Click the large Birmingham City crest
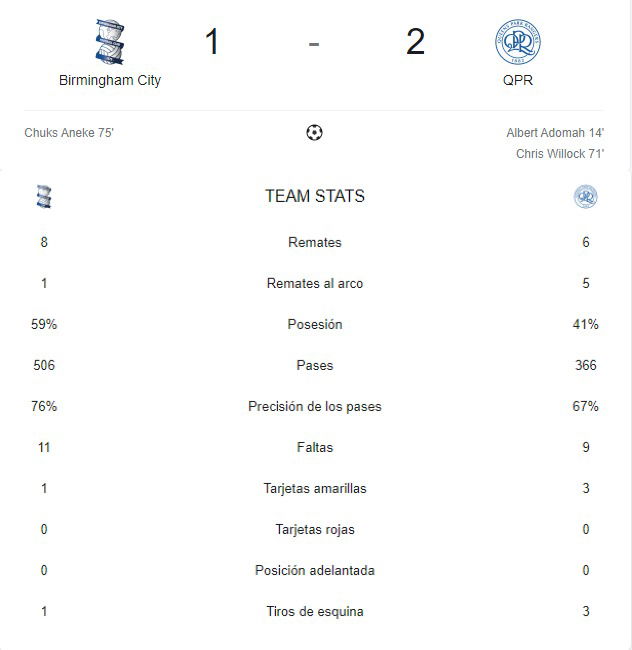The height and width of the screenshot is (650, 632). pyautogui.click(x=110, y=42)
